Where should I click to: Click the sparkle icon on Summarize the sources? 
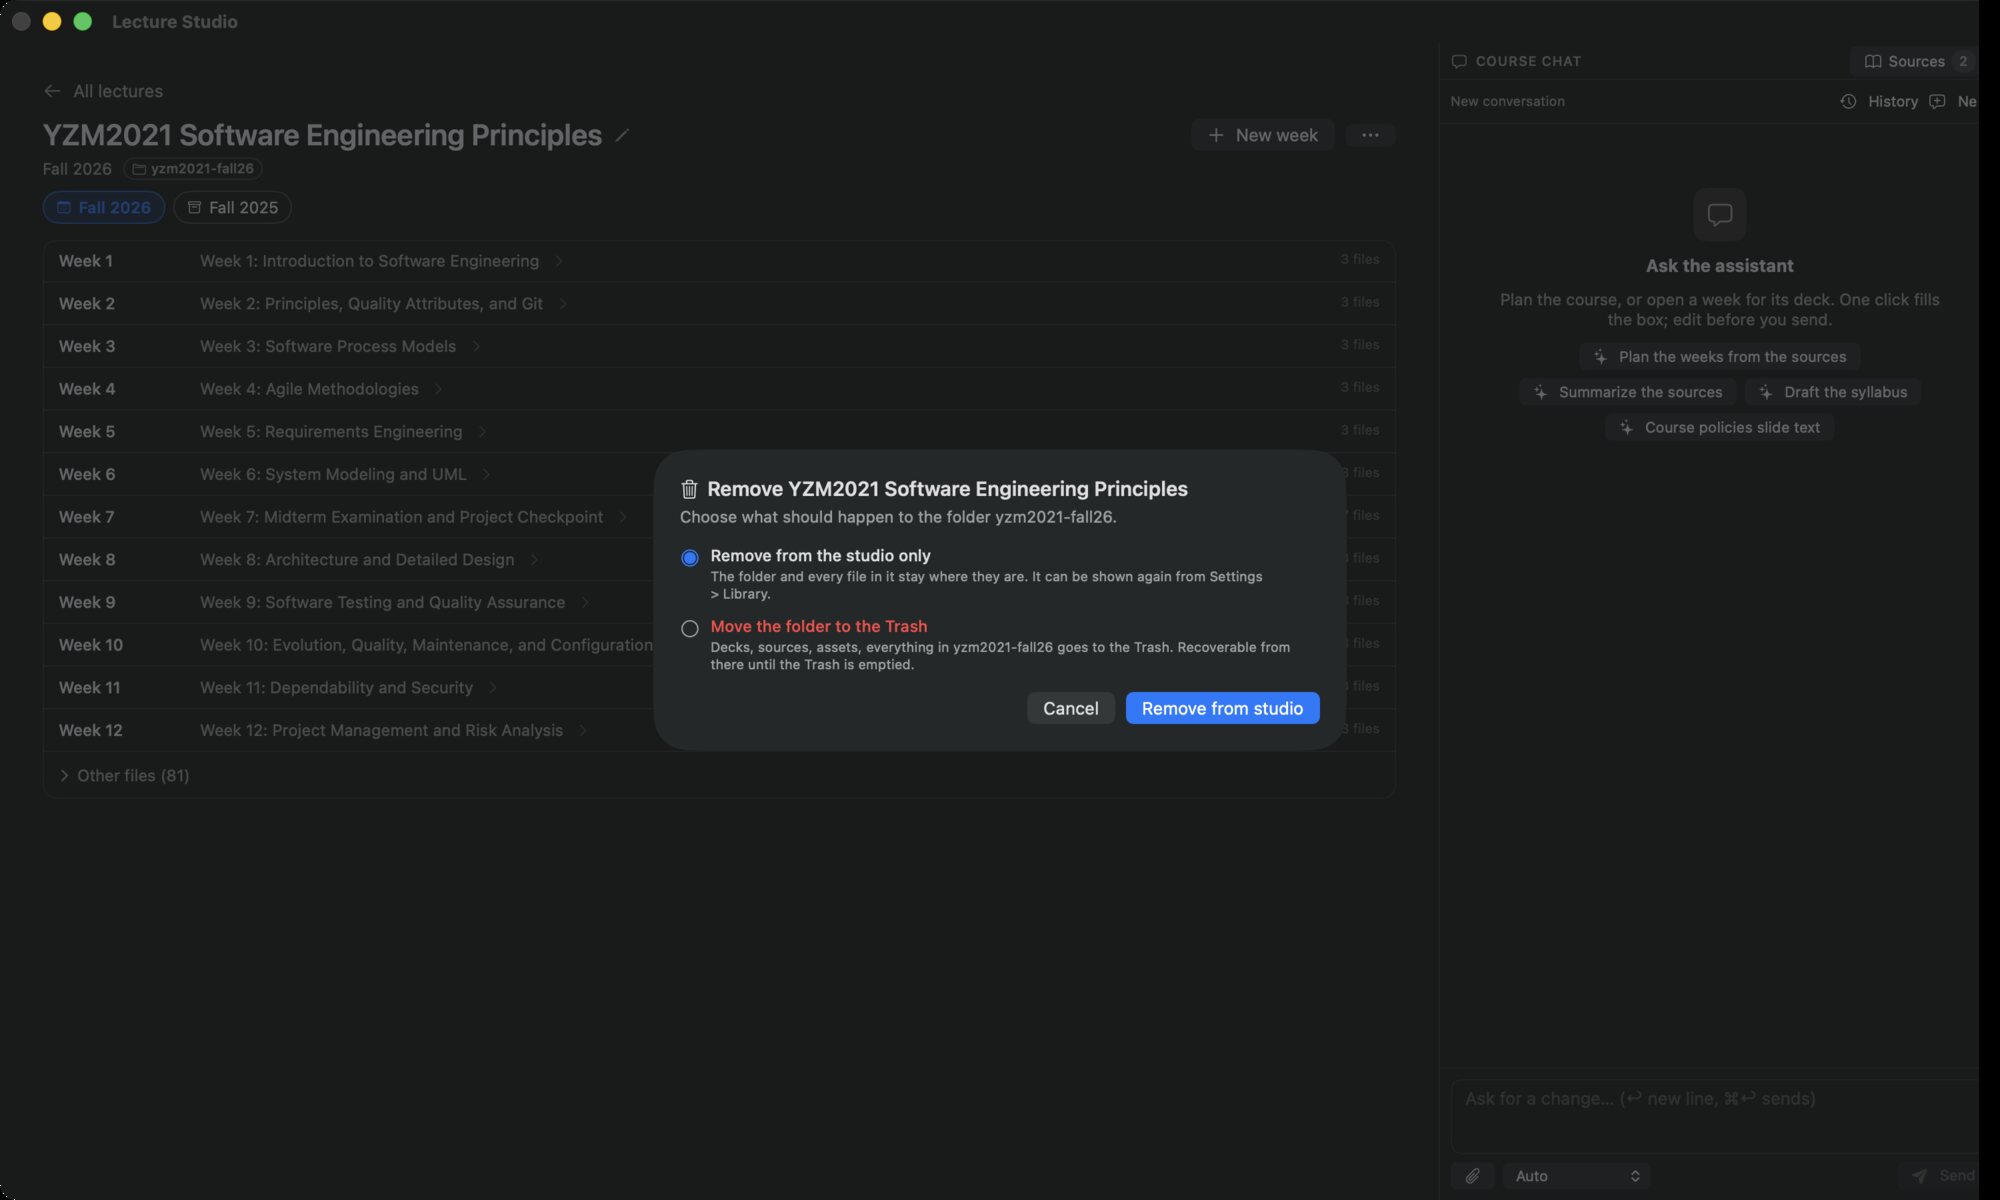tap(1540, 392)
